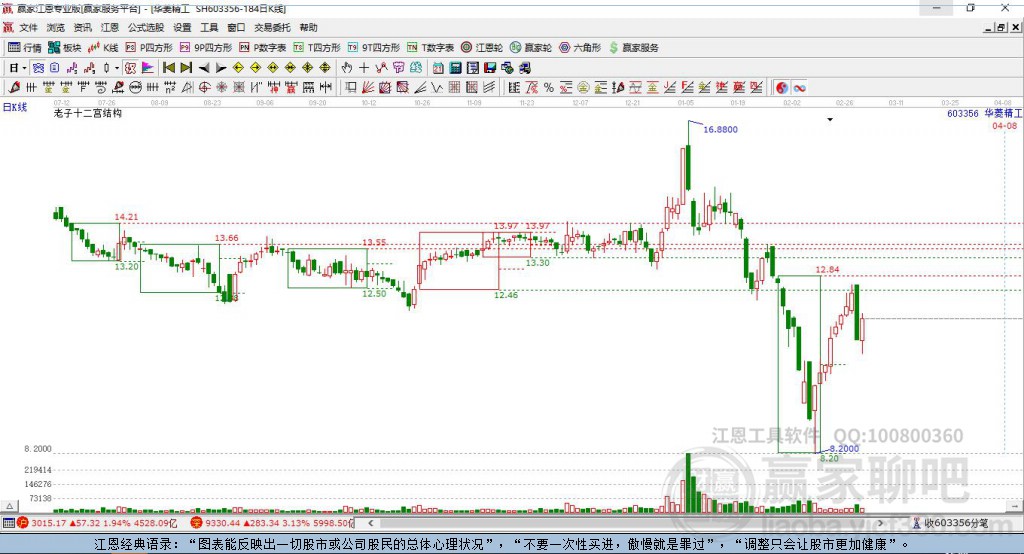1024x554 pixels.
Task: Open the 赢家轮 wheel tool
Action: (x=531, y=48)
